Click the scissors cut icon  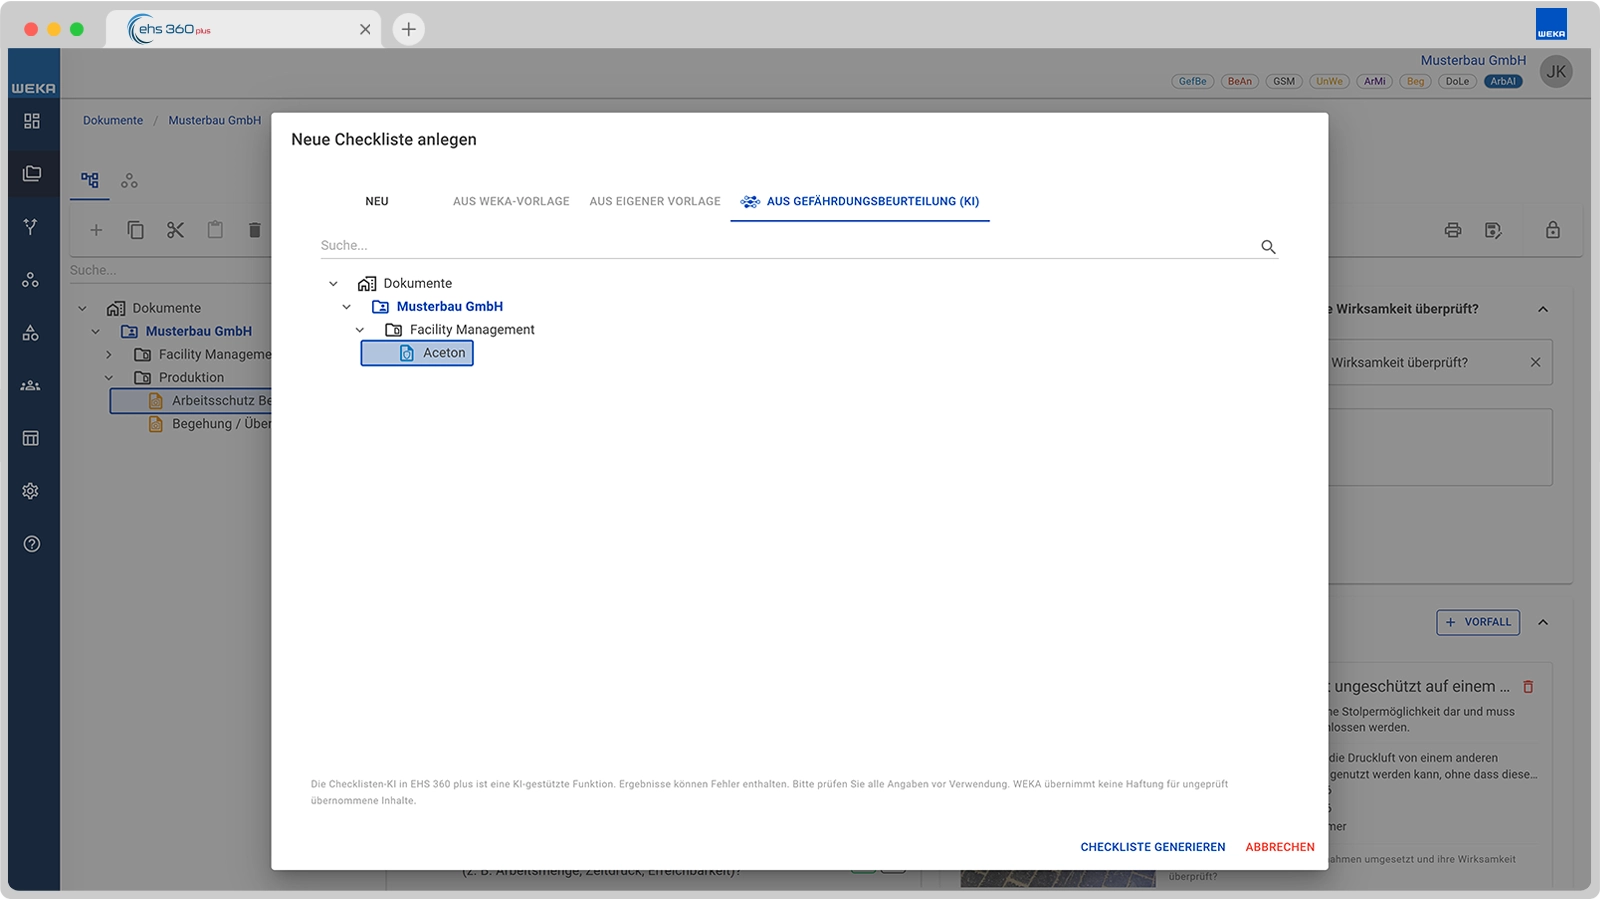(x=176, y=230)
